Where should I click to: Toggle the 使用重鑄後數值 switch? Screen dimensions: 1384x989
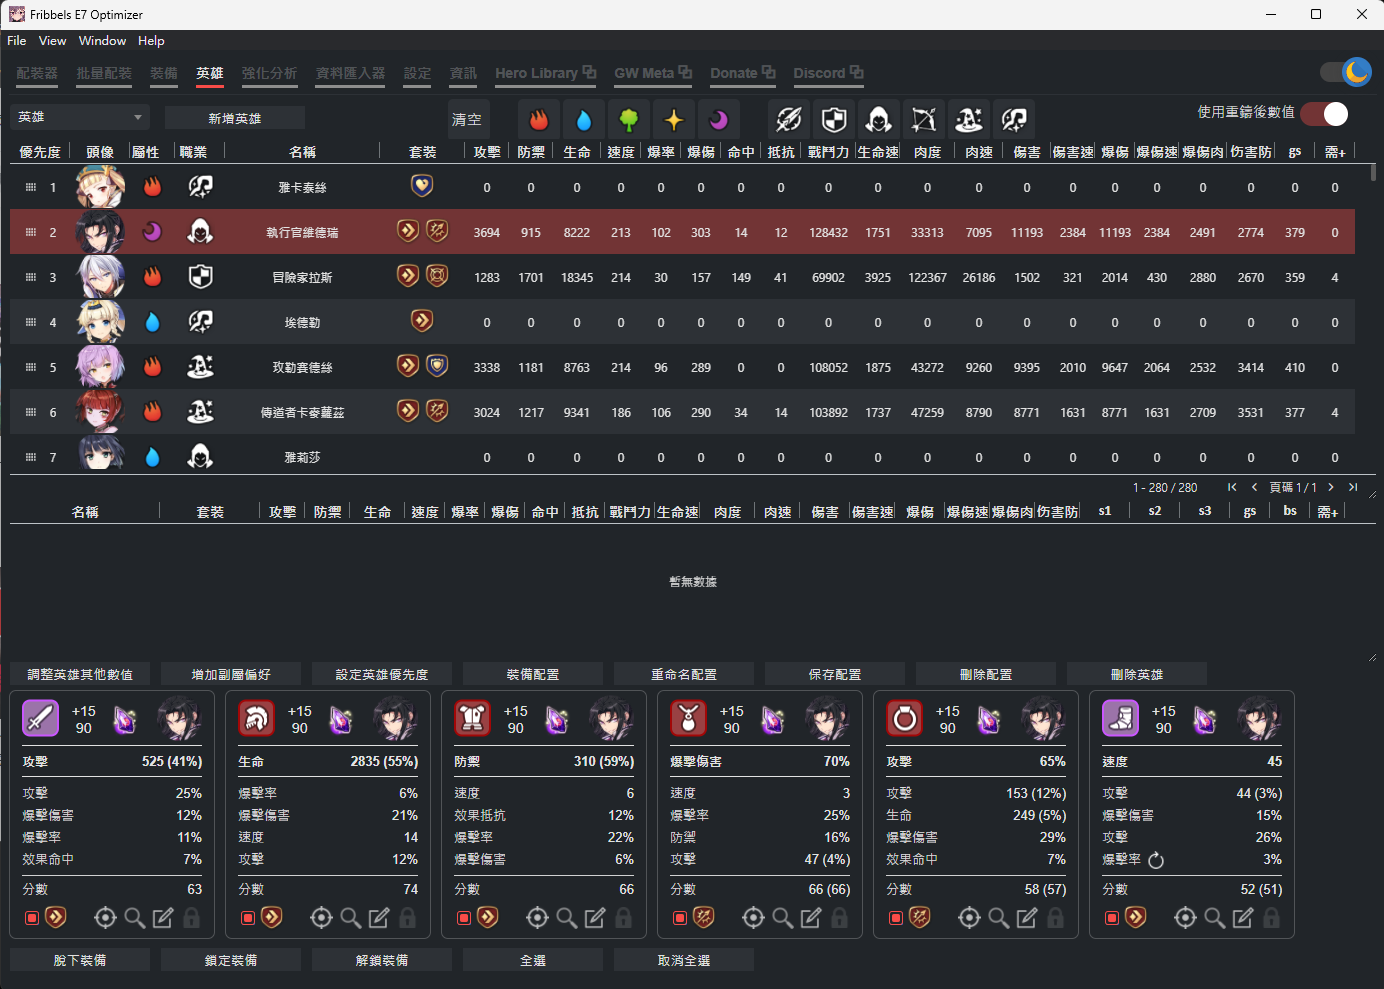[1324, 114]
